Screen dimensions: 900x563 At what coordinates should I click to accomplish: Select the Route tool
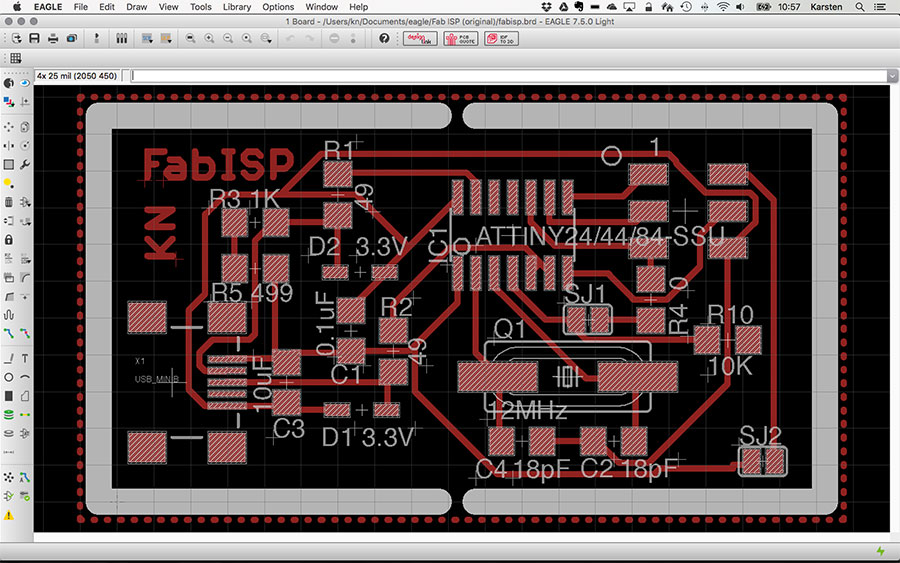click(9, 333)
